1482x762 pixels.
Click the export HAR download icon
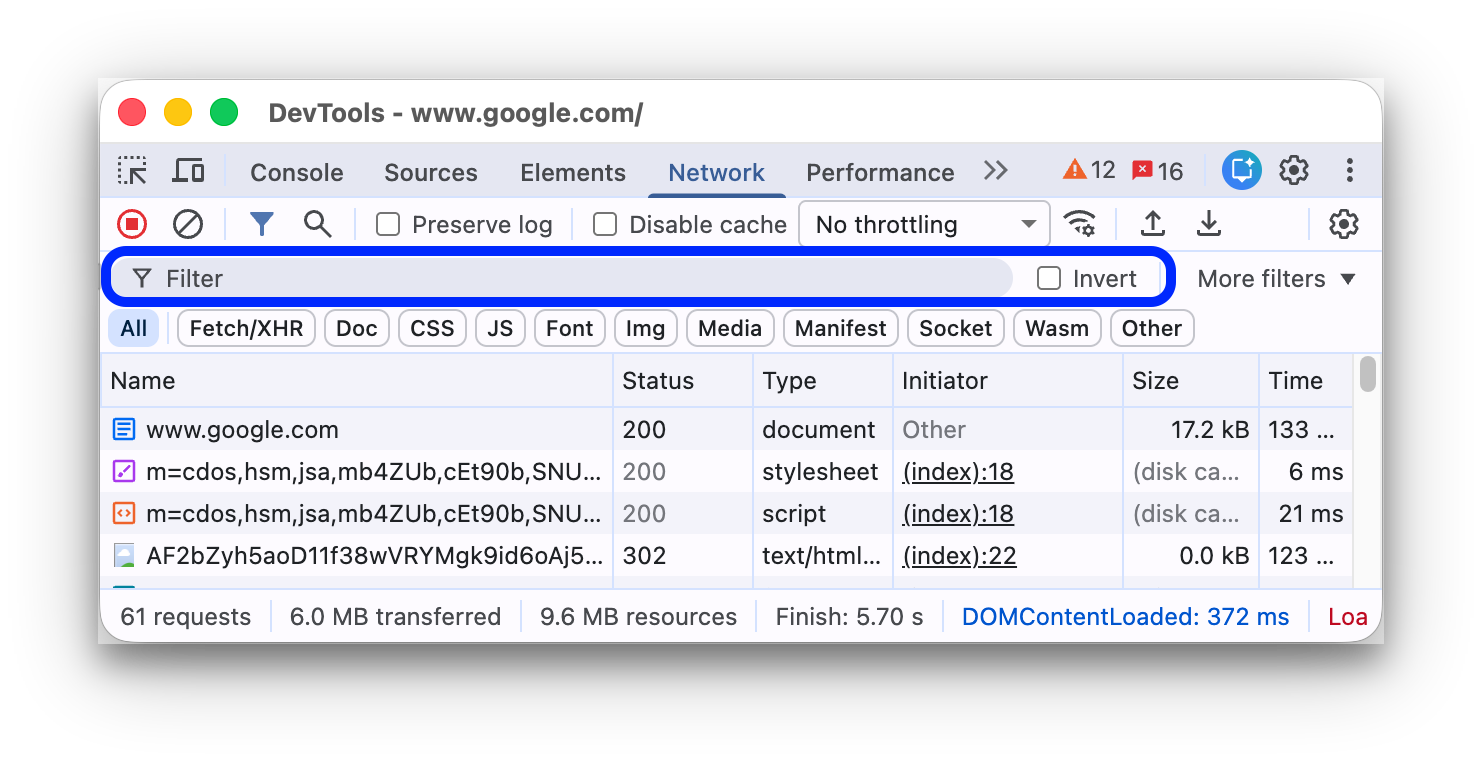pyautogui.click(x=1209, y=224)
